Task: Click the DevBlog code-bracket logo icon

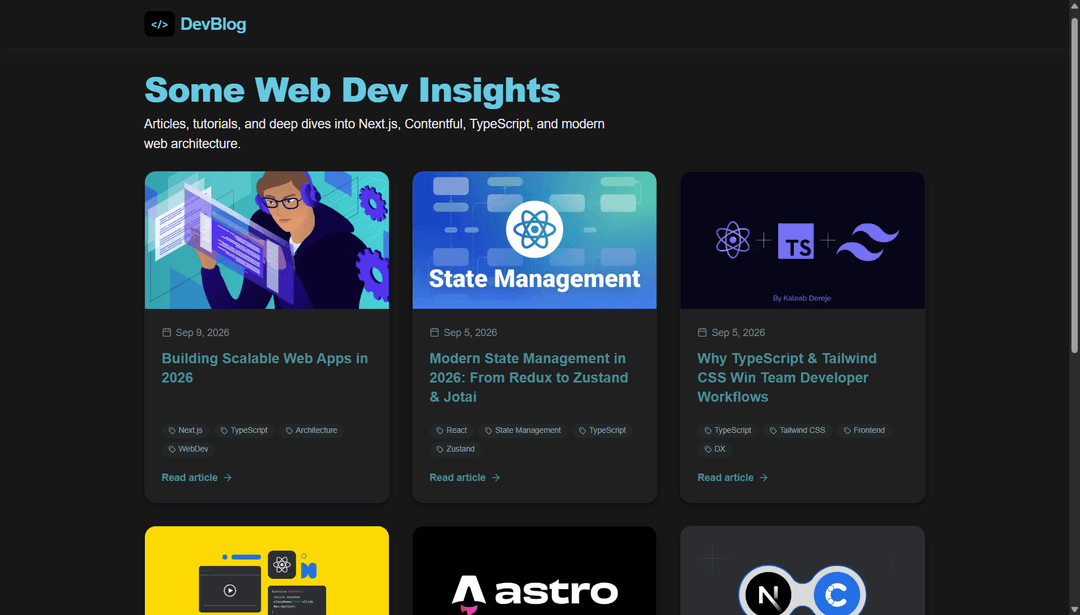Action: point(159,24)
